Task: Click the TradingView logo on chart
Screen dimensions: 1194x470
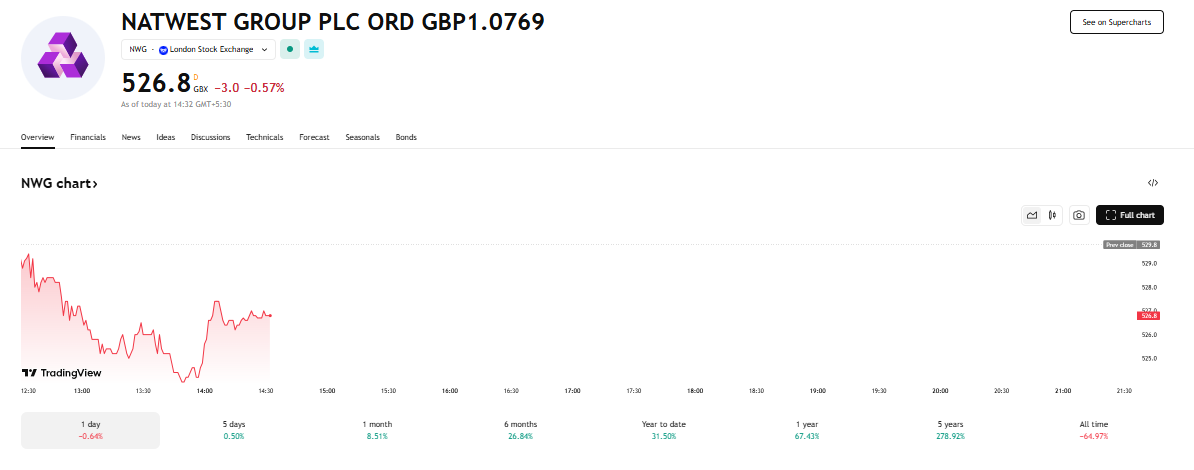Action: click(x=62, y=372)
